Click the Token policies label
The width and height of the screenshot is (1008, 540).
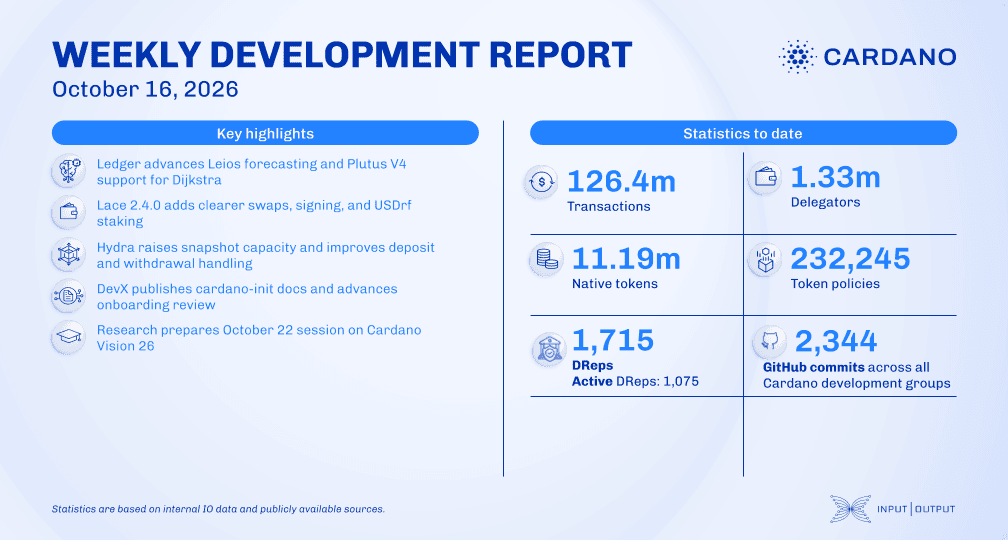pyautogui.click(x=835, y=284)
